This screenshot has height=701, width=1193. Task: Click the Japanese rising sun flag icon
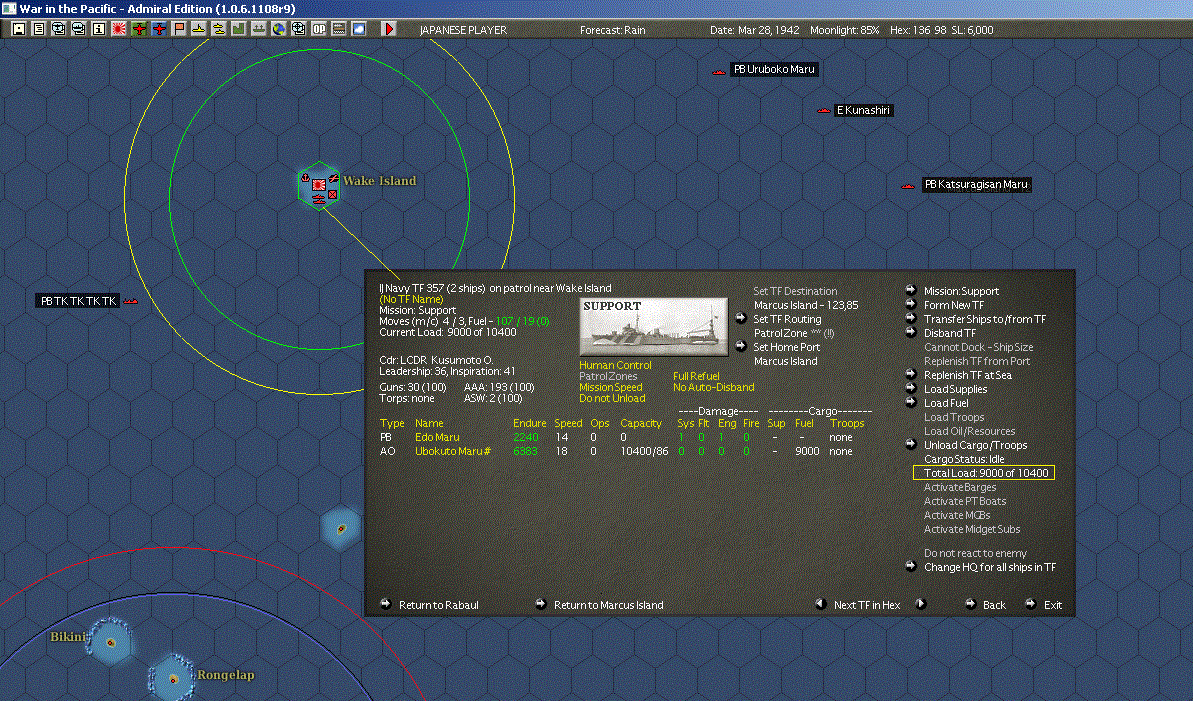coord(119,29)
